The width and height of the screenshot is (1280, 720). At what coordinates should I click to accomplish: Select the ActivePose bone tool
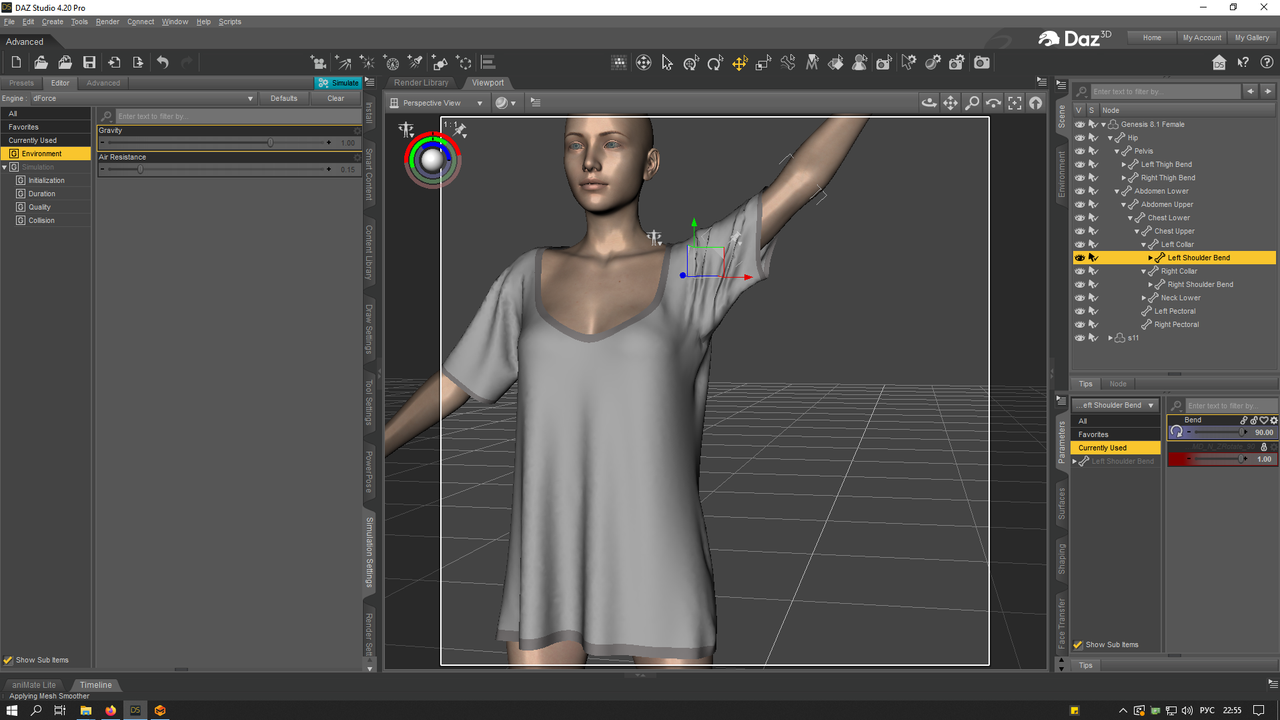(788, 62)
